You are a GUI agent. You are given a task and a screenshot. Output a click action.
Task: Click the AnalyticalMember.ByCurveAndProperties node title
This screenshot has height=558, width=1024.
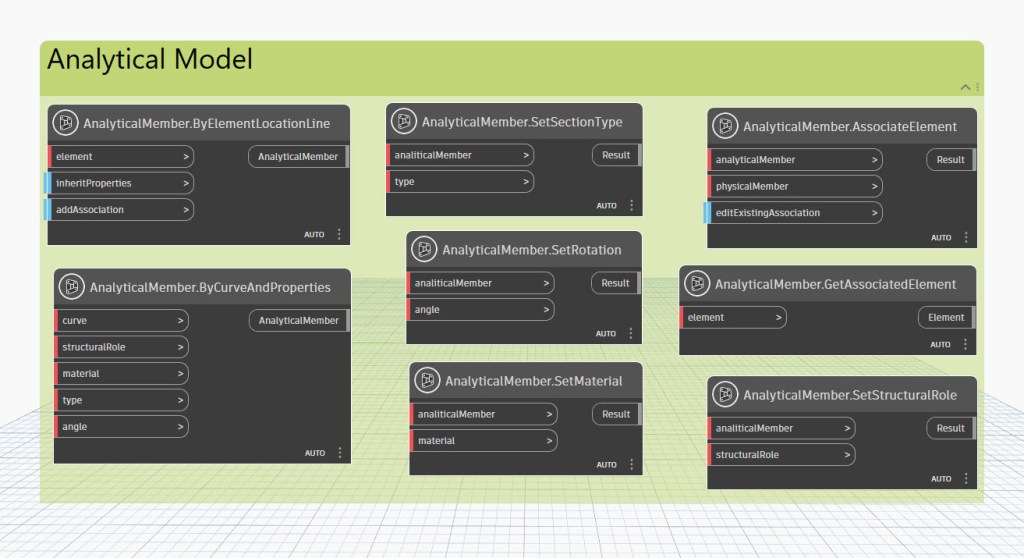(210, 287)
